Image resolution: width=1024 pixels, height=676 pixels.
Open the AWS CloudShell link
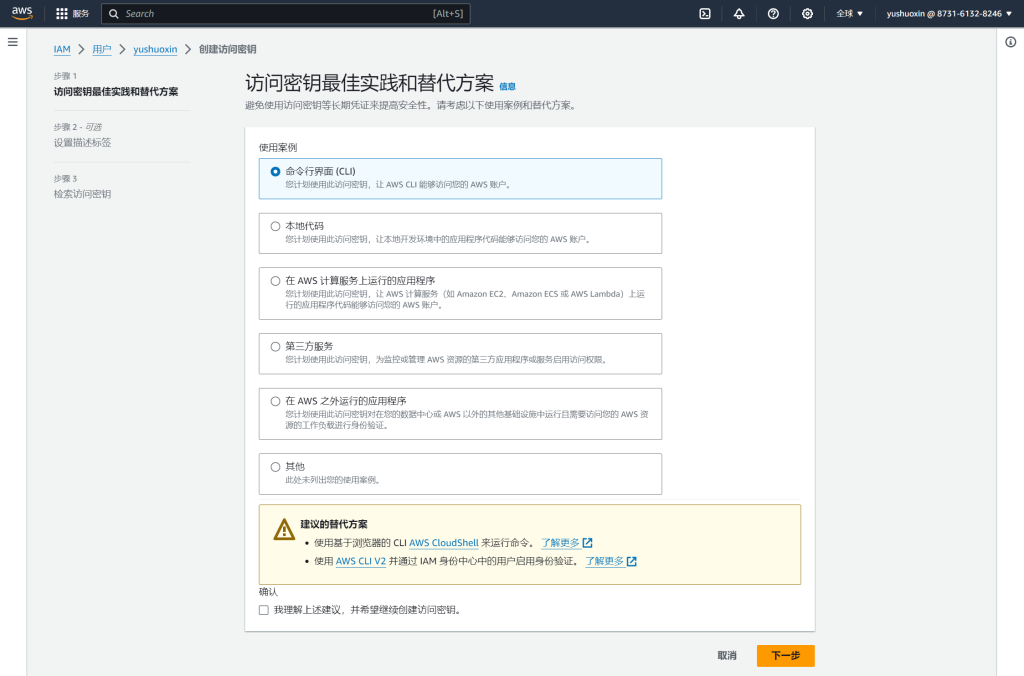[x=444, y=542]
